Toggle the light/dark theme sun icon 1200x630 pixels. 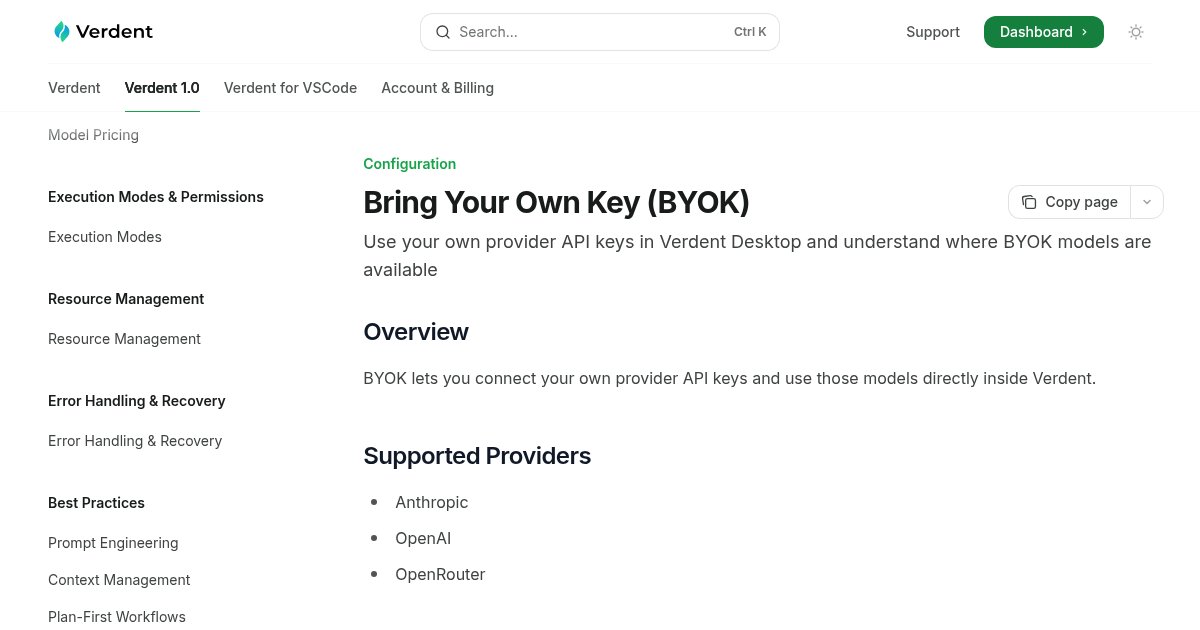pos(1136,32)
